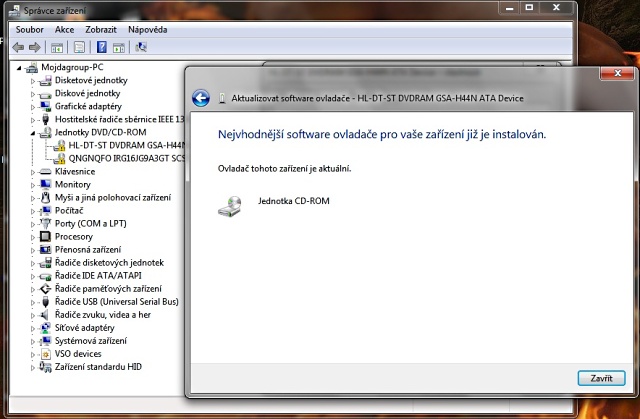Collapse the Mojdagroup-PC root node

pos(19,68)
